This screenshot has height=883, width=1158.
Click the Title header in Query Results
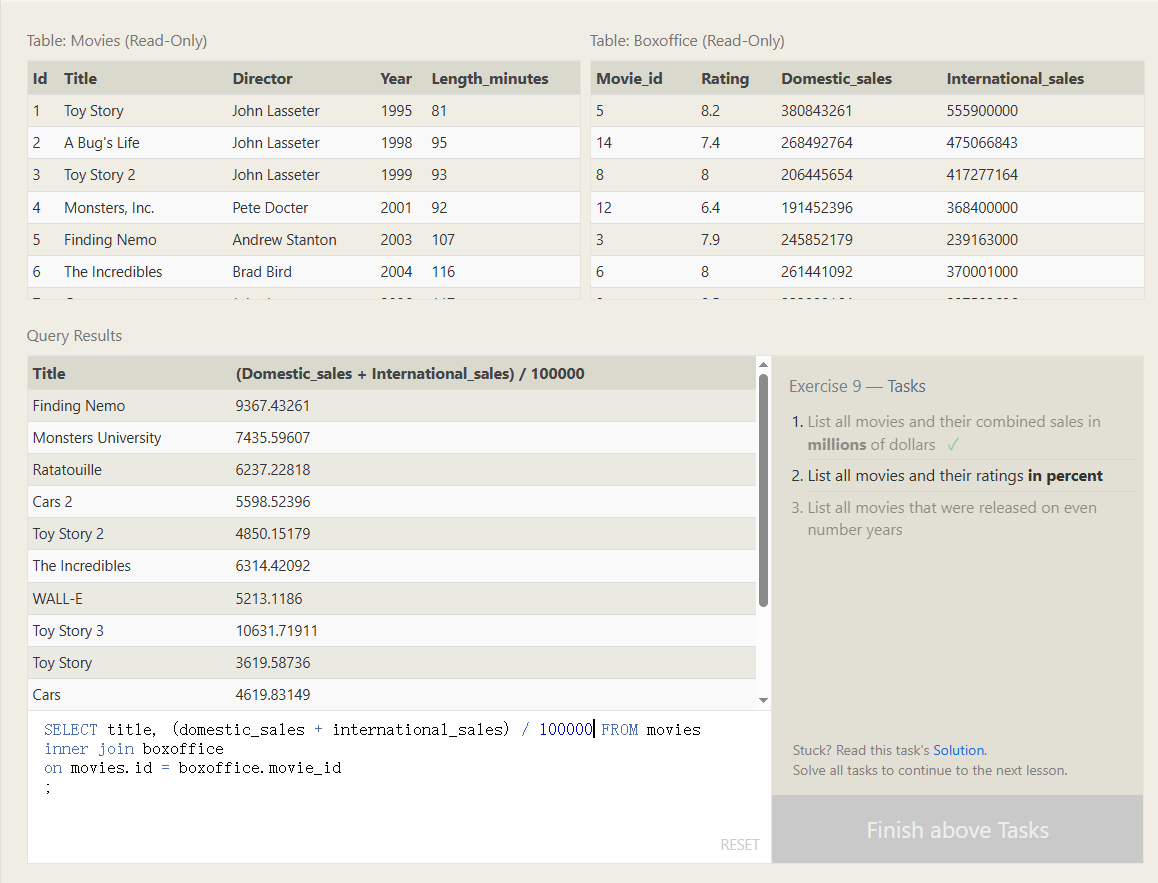click(x=49, y=374)
